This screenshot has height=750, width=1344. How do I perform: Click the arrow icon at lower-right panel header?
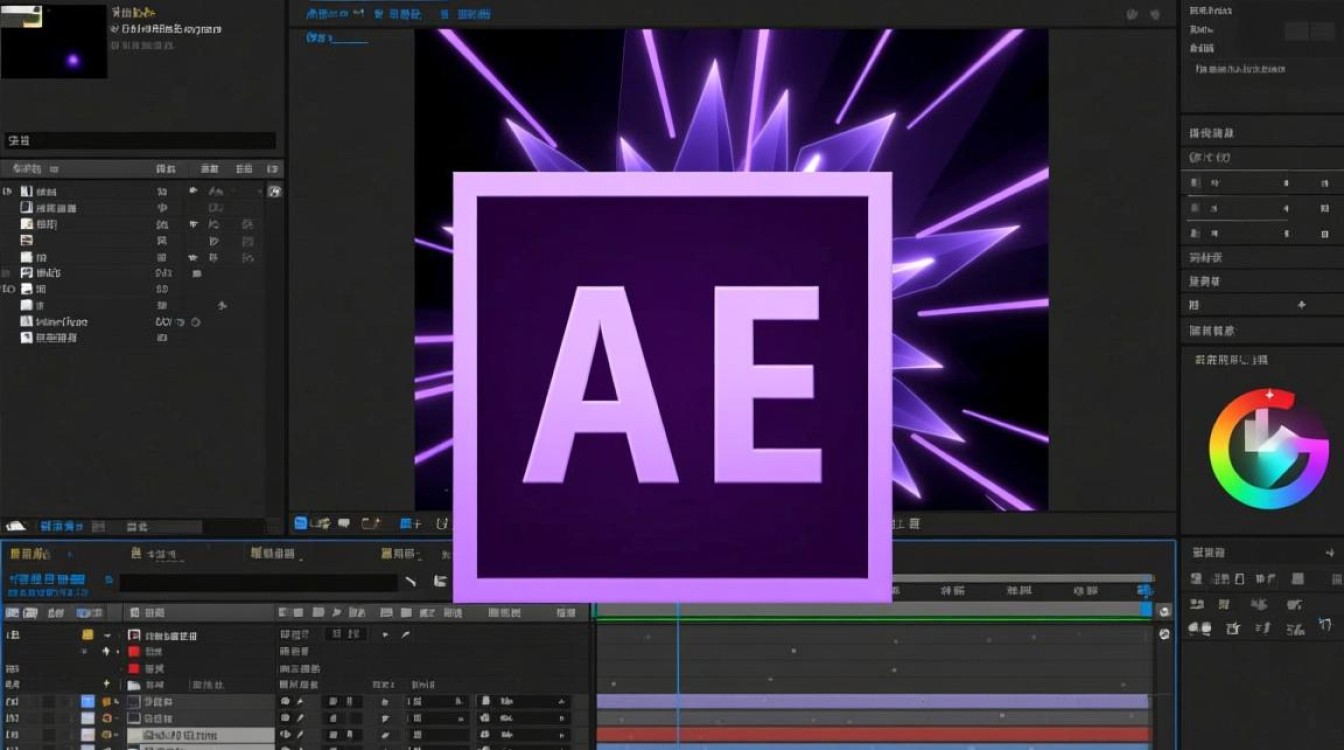[x=1329, y=552]
